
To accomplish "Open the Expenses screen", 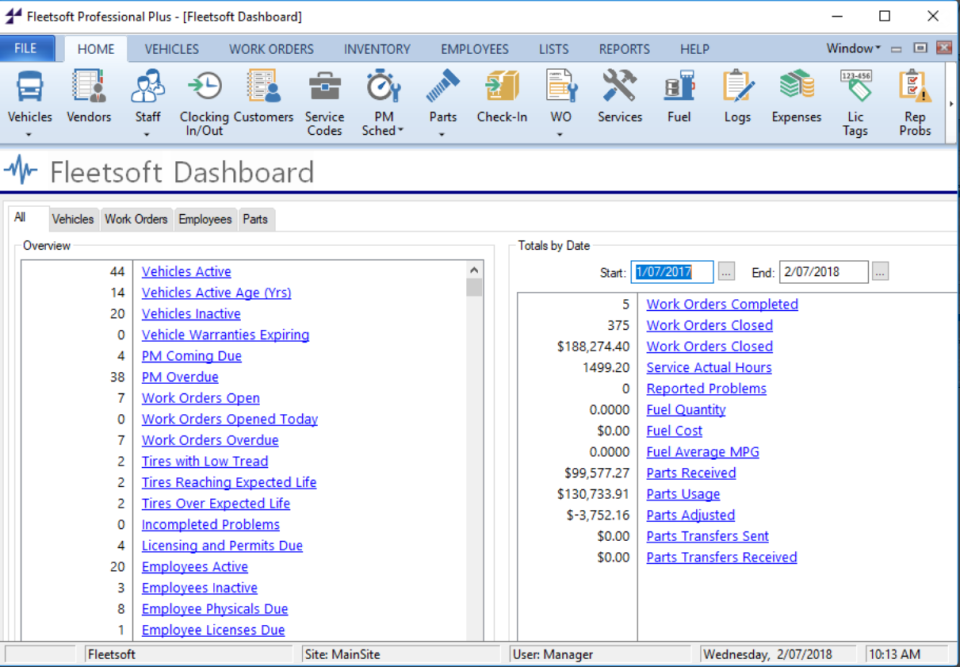I will (x=796, y=97).
